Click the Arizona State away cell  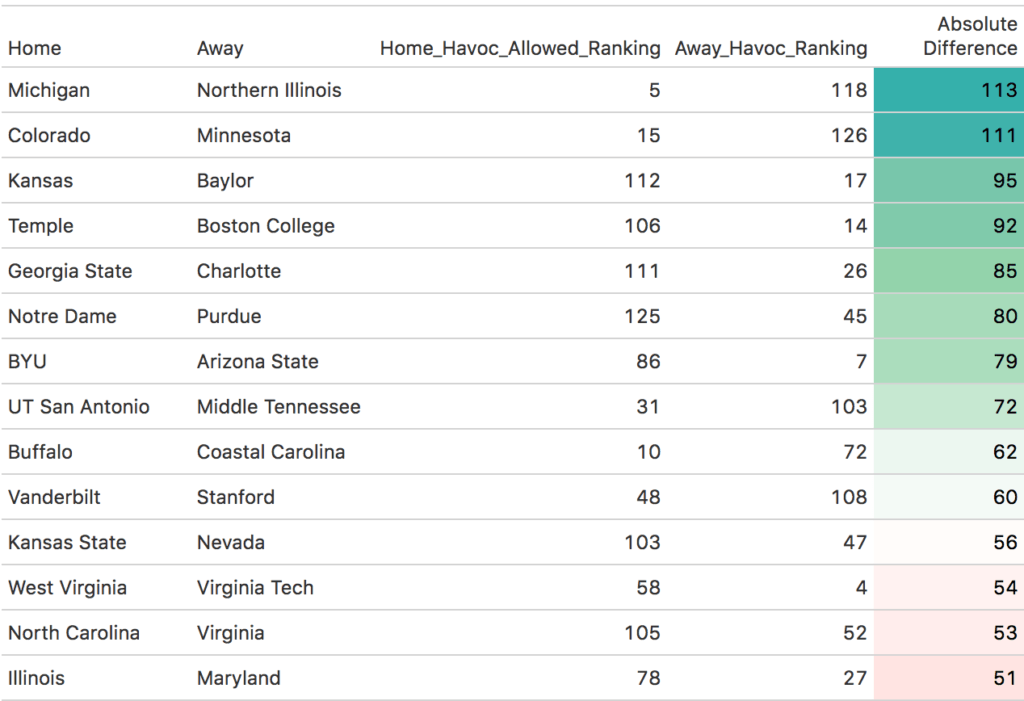click(258, 361)
